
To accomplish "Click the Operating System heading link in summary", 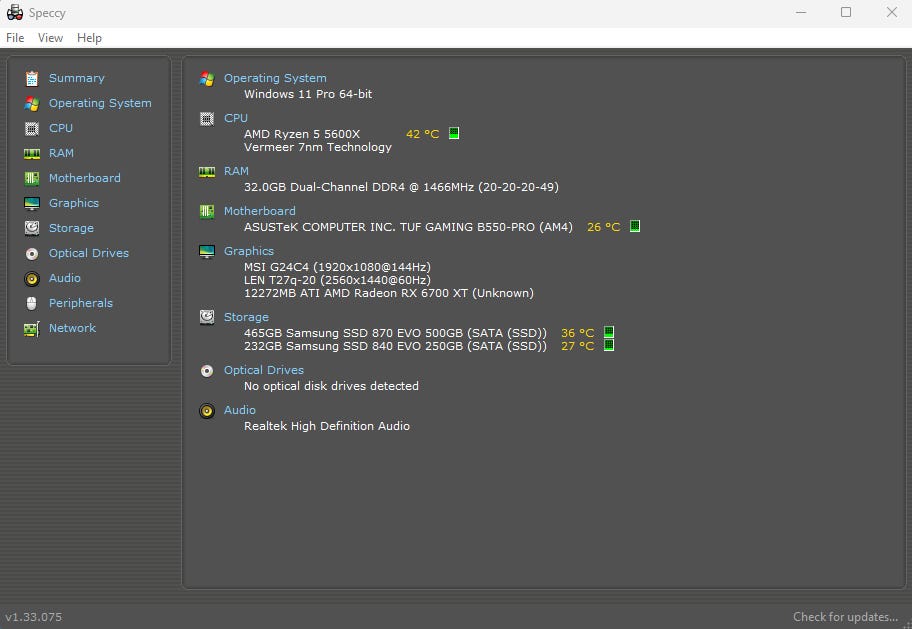I will [275, 78].
